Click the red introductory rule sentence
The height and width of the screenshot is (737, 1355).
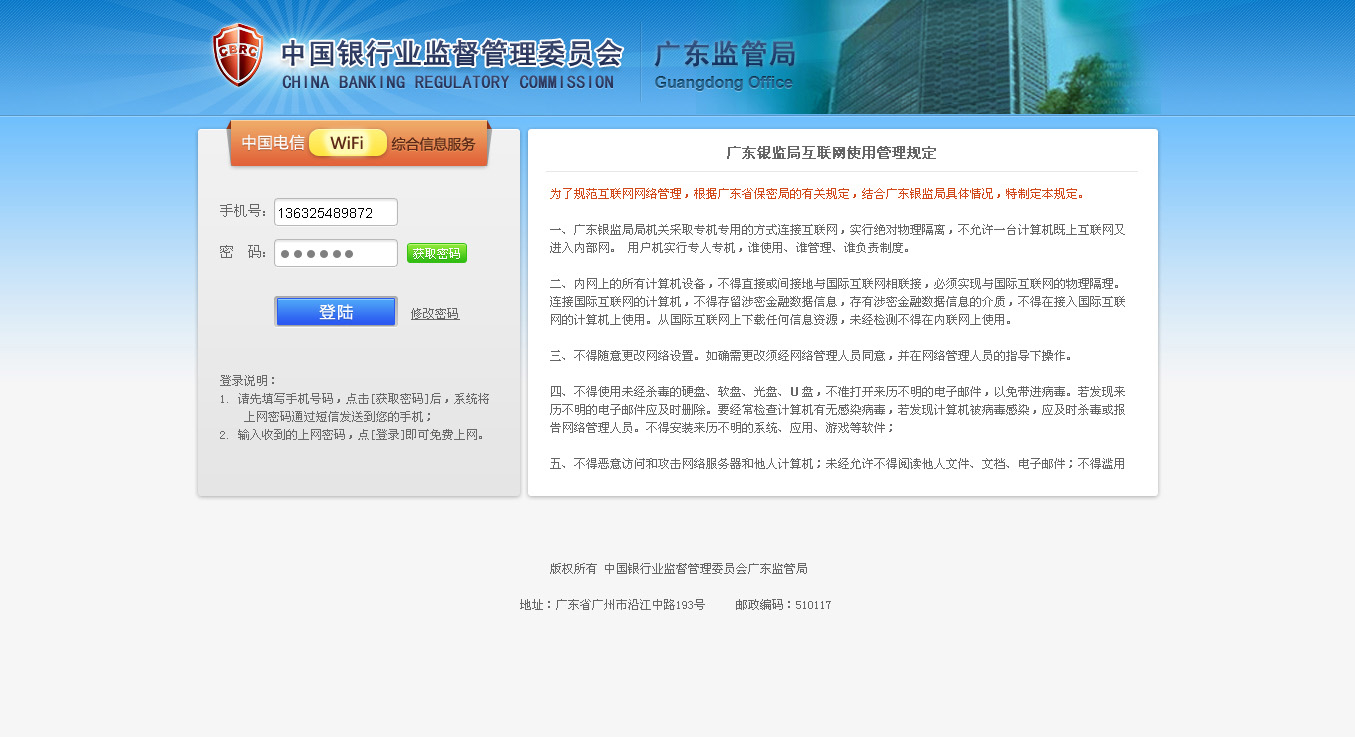[817, 194]
